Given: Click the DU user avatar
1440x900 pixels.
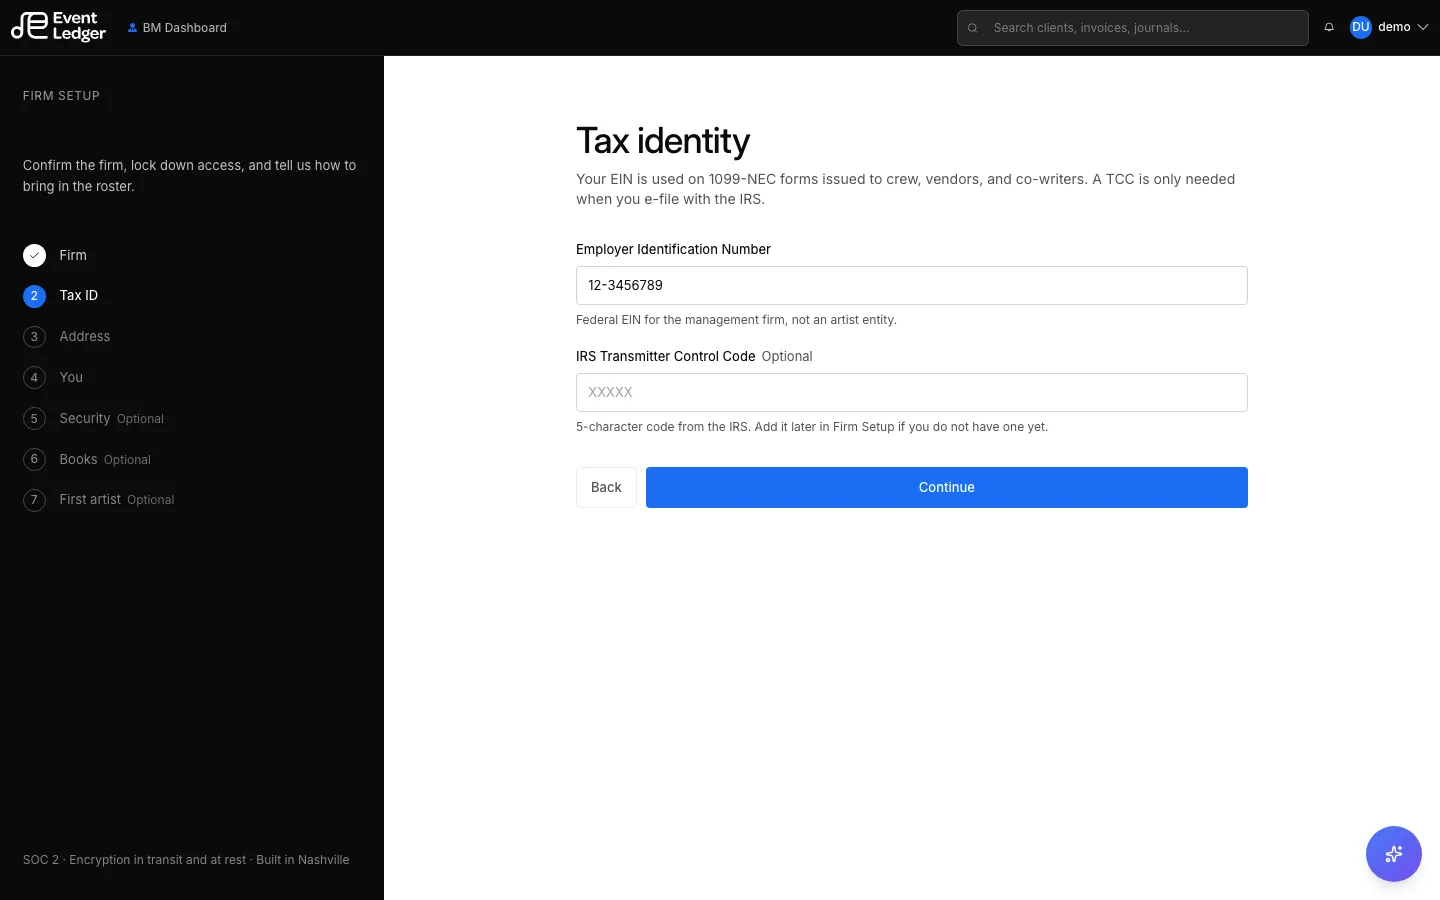Looking at the screenshot, I should point(1360,28).
